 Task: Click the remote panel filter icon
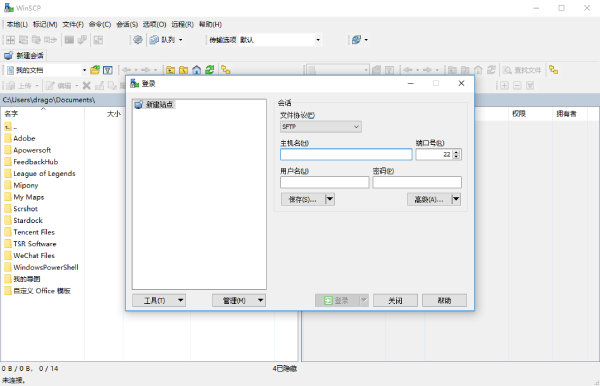[390, 70]
